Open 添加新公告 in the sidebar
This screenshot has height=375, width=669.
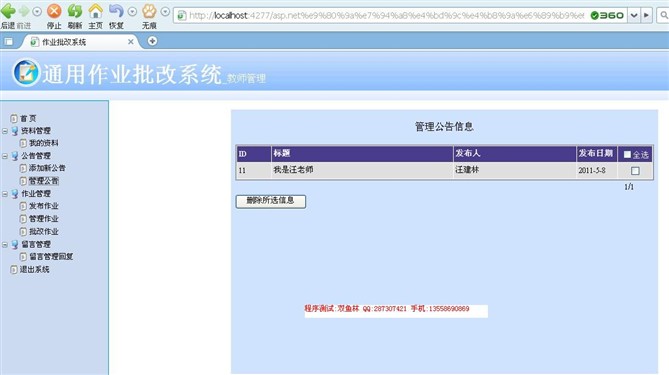[47, 168]
